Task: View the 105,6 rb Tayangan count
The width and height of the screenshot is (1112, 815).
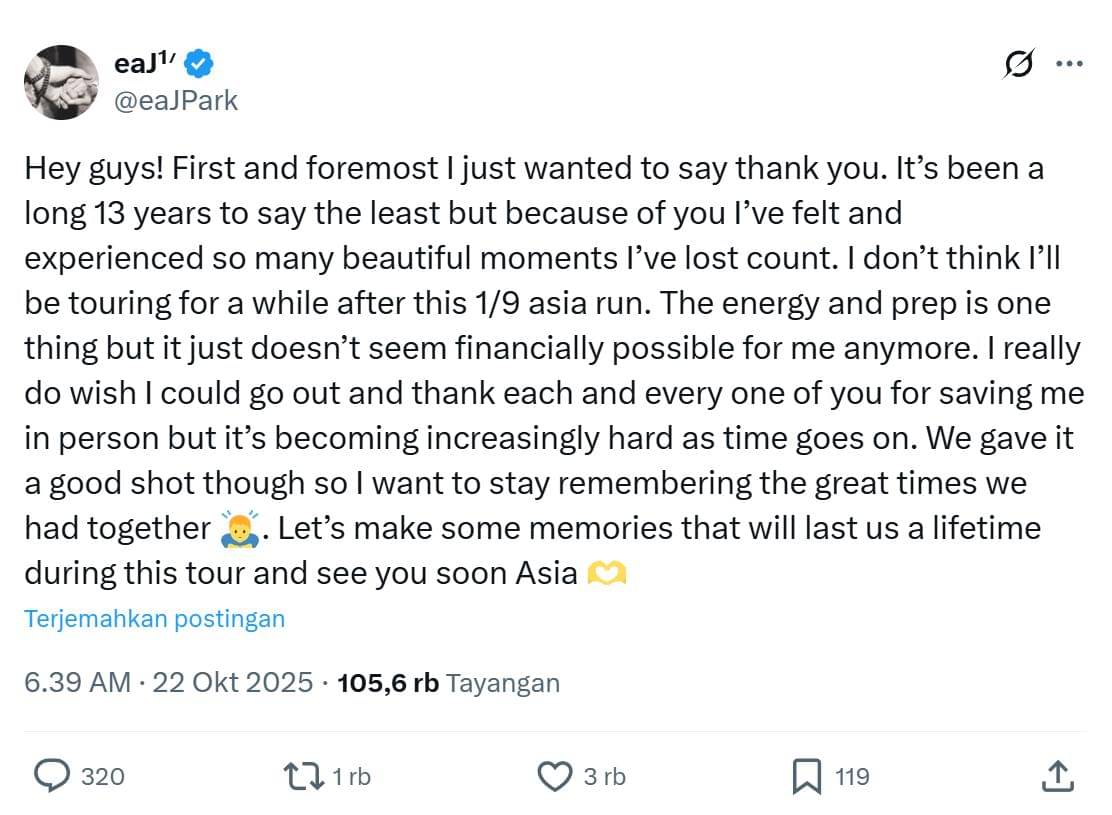Action: click(449, 683)
